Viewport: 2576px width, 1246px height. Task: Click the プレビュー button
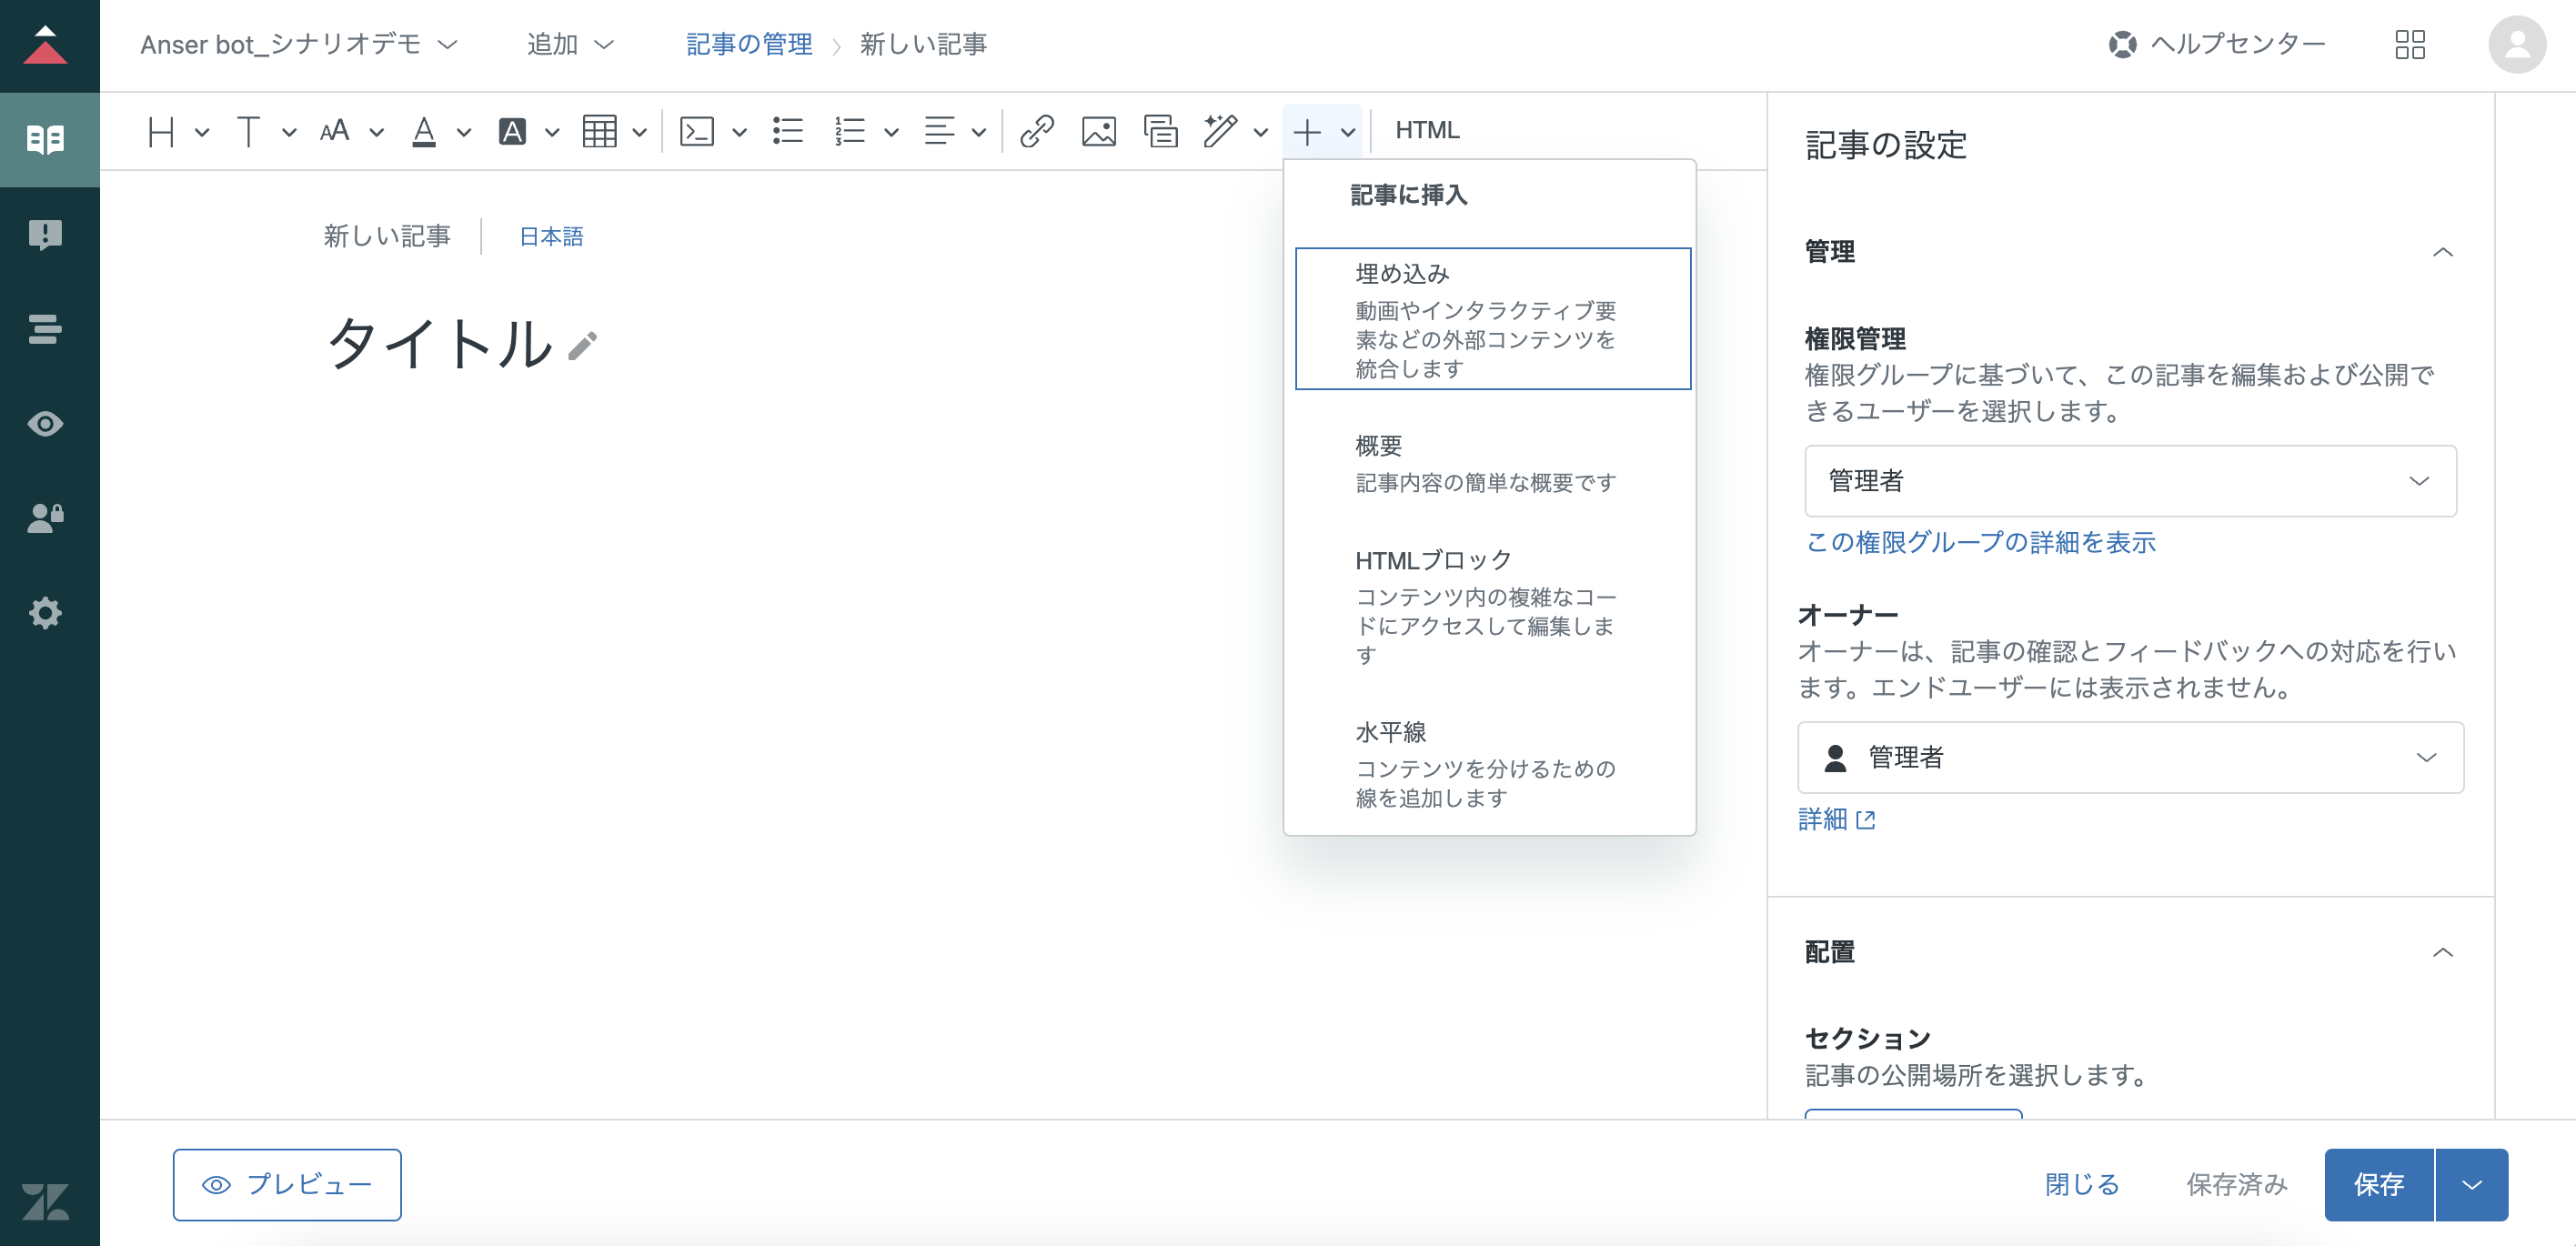(x=287, y=1185)
